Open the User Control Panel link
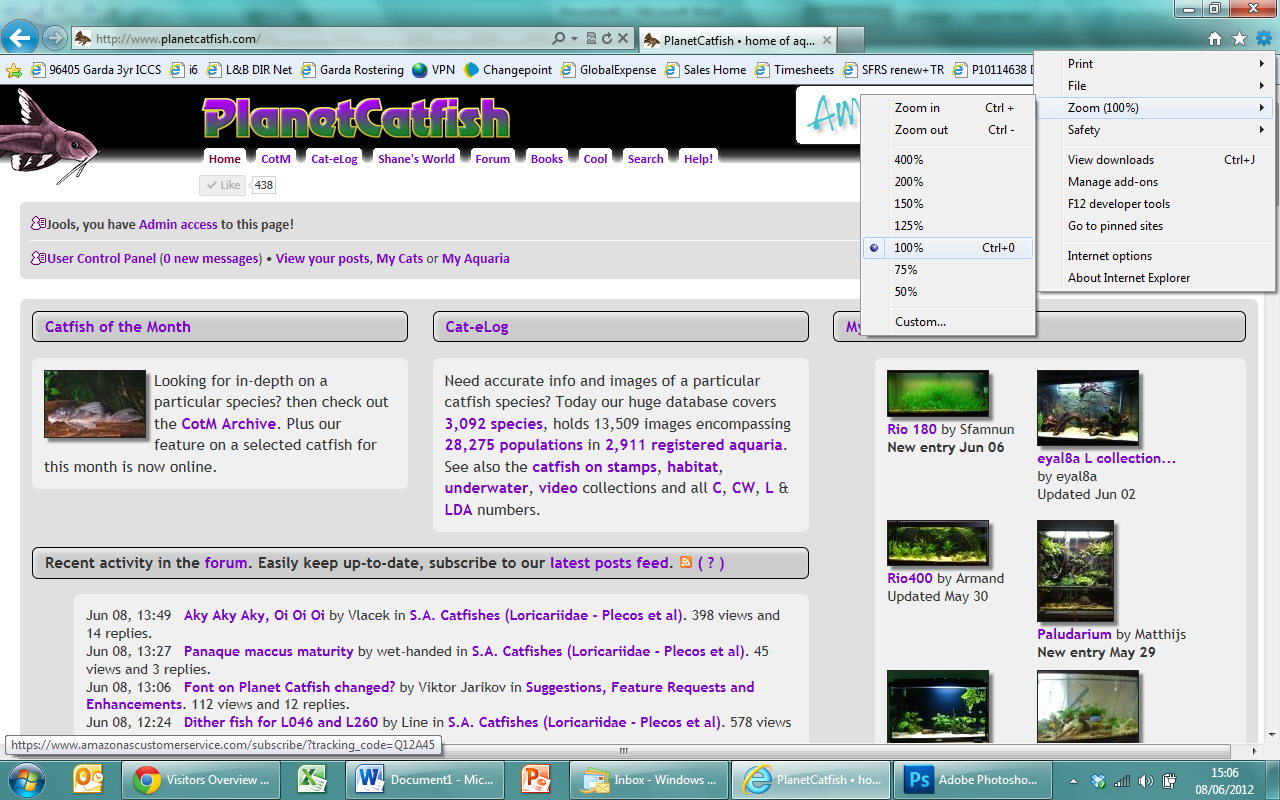Viewport: 1280px width, 800px height. click(102, 258)
